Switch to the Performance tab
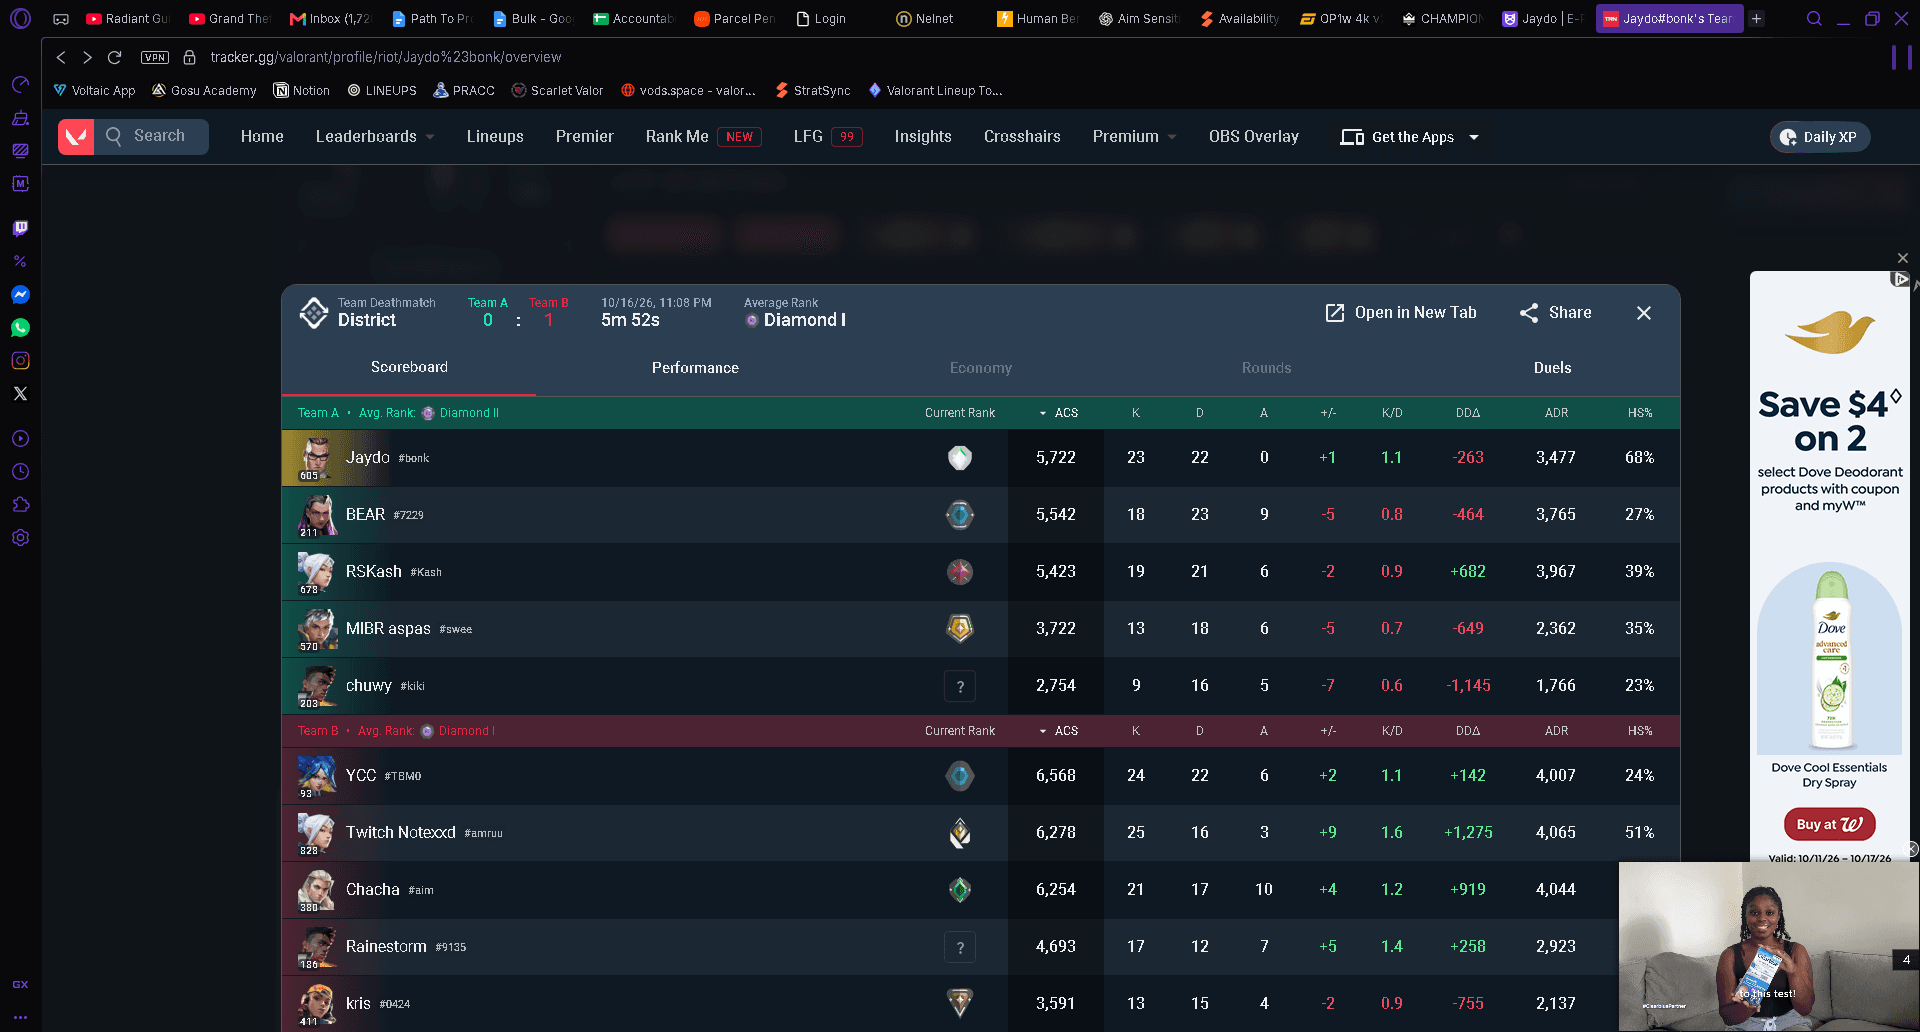This screenshot has width=1920, height=1032. tap(695, 368)
